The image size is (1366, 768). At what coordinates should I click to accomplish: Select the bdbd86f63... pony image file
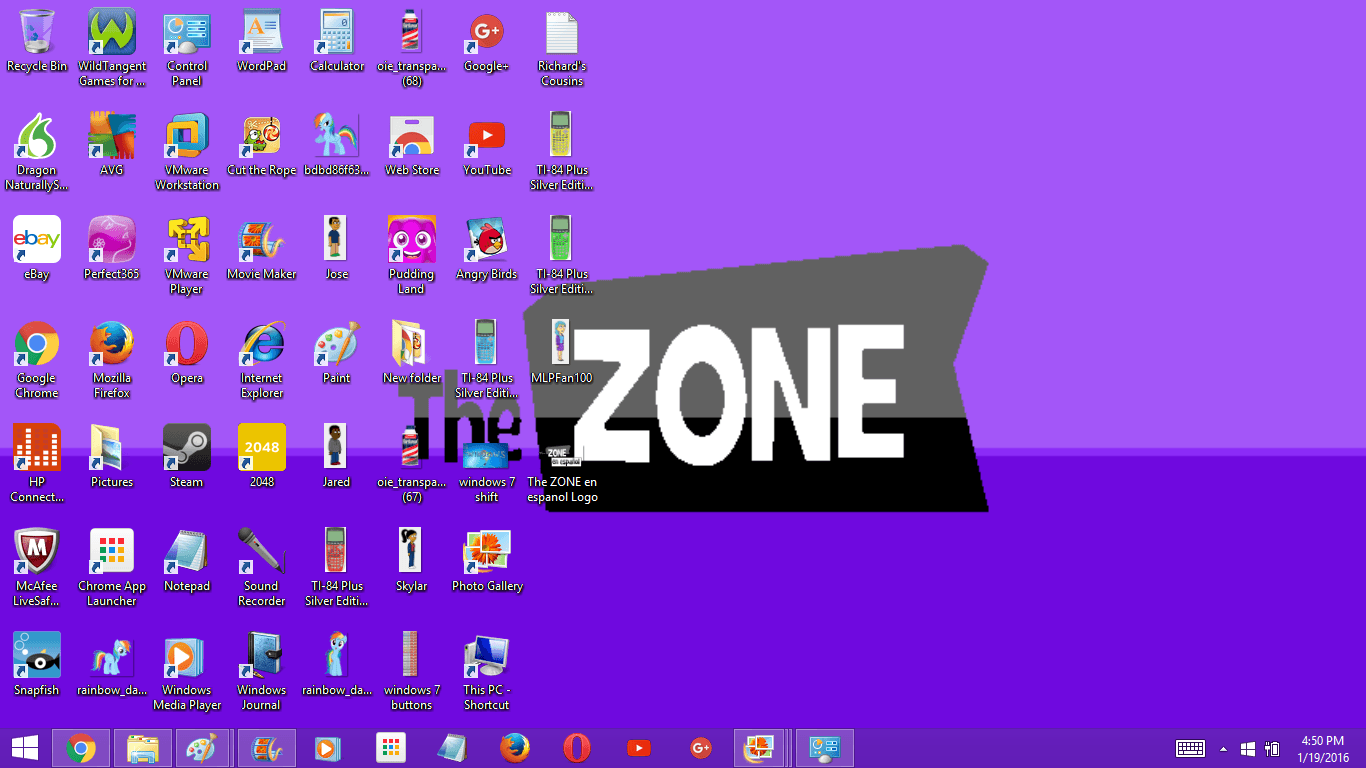pos(337,146)
